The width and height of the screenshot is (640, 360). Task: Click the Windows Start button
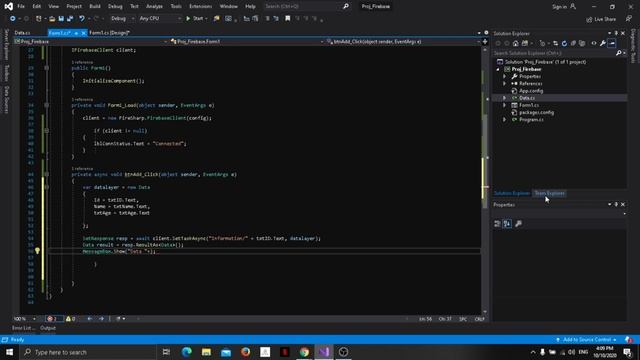[9, 352]
